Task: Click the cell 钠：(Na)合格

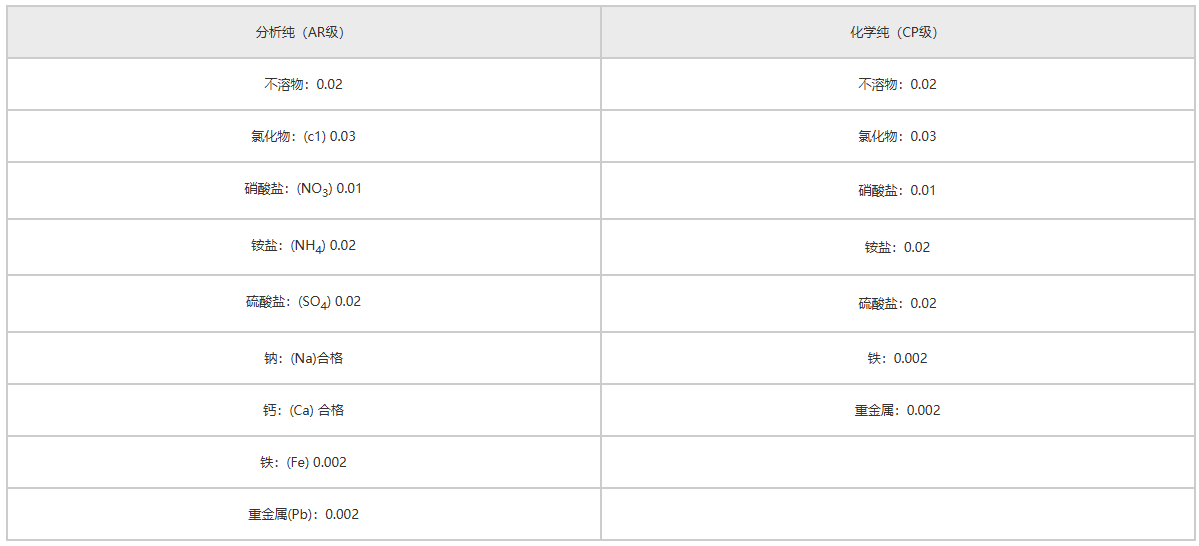Action: coord(304,358)
